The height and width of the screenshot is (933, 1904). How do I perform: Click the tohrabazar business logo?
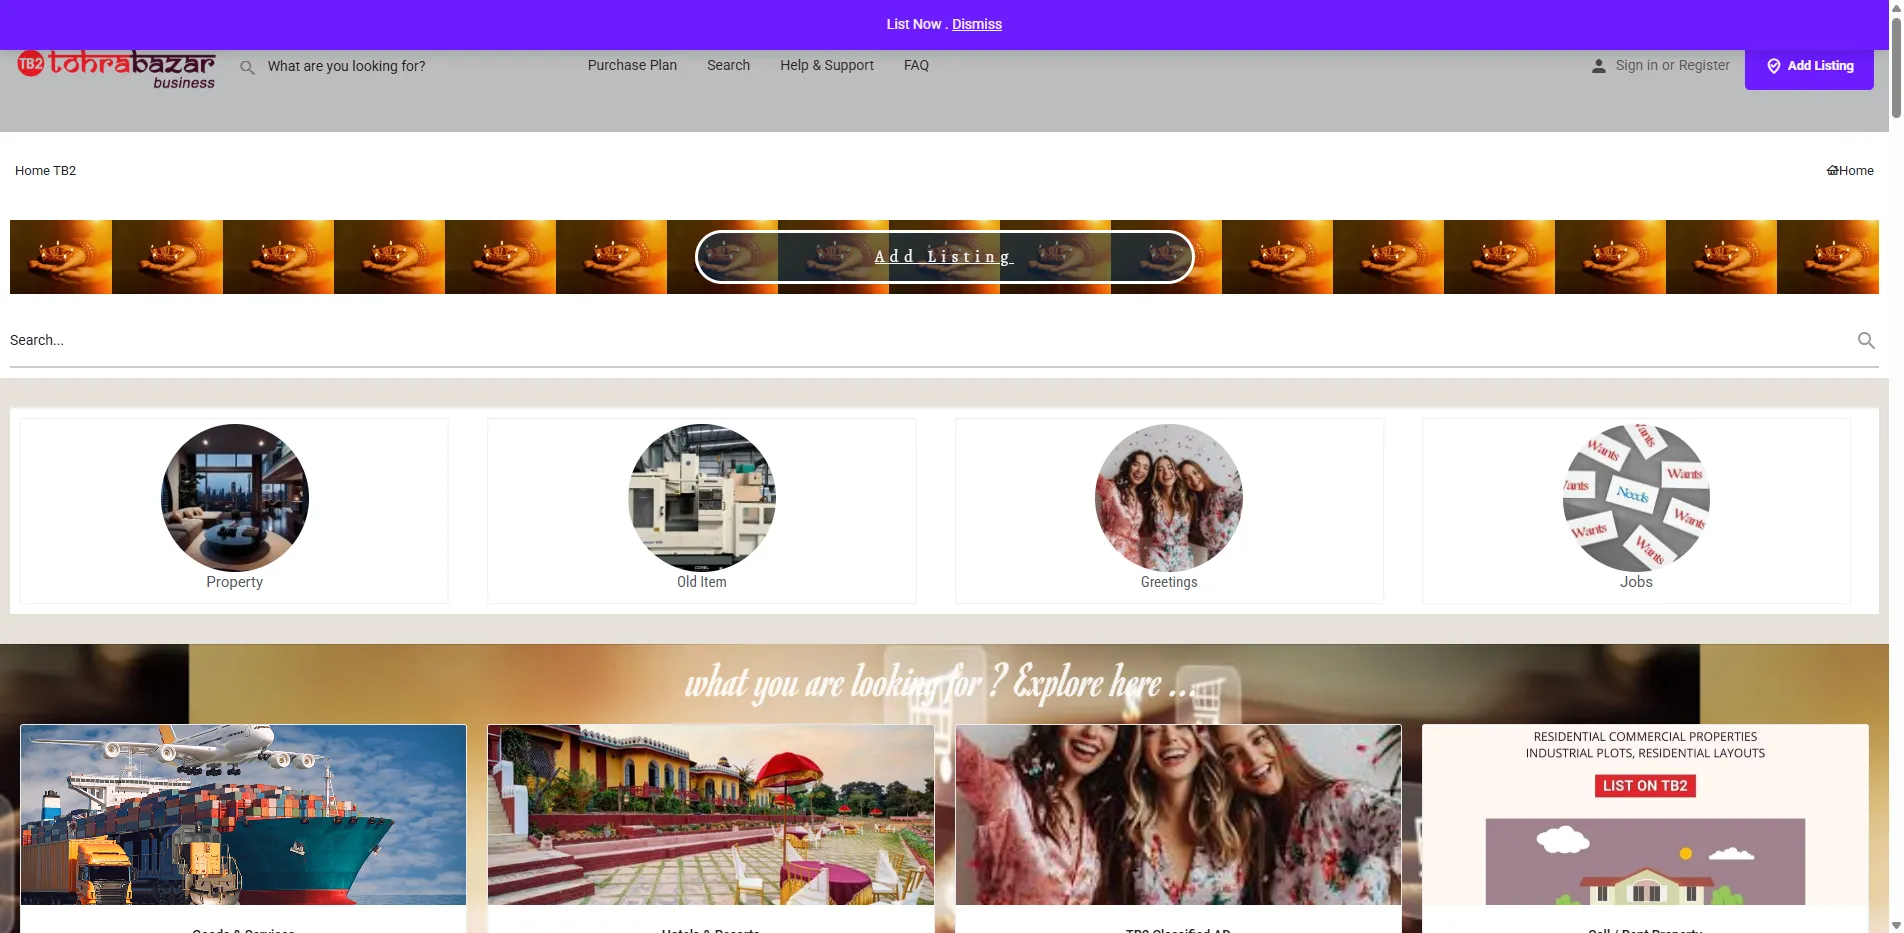point(117,69)
